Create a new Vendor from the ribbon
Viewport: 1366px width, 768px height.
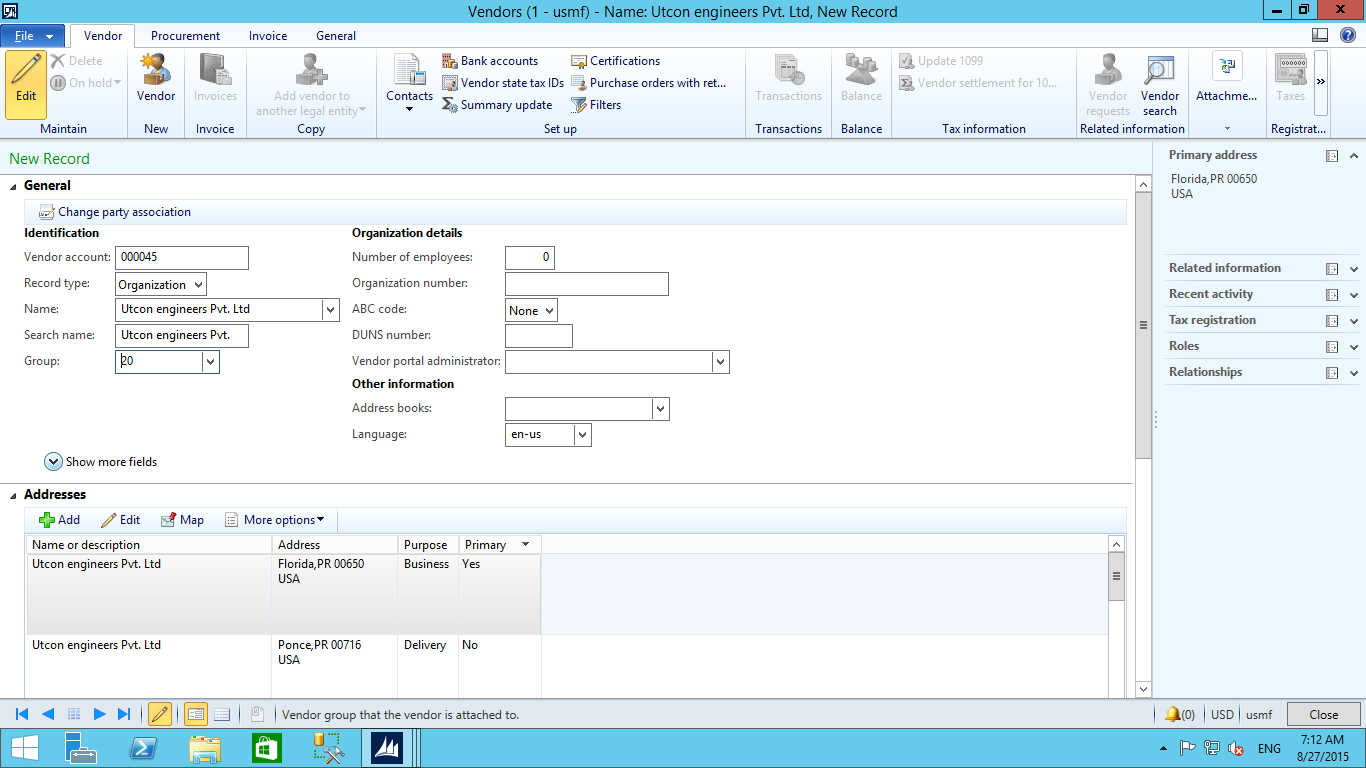click(x=156, y=78)
